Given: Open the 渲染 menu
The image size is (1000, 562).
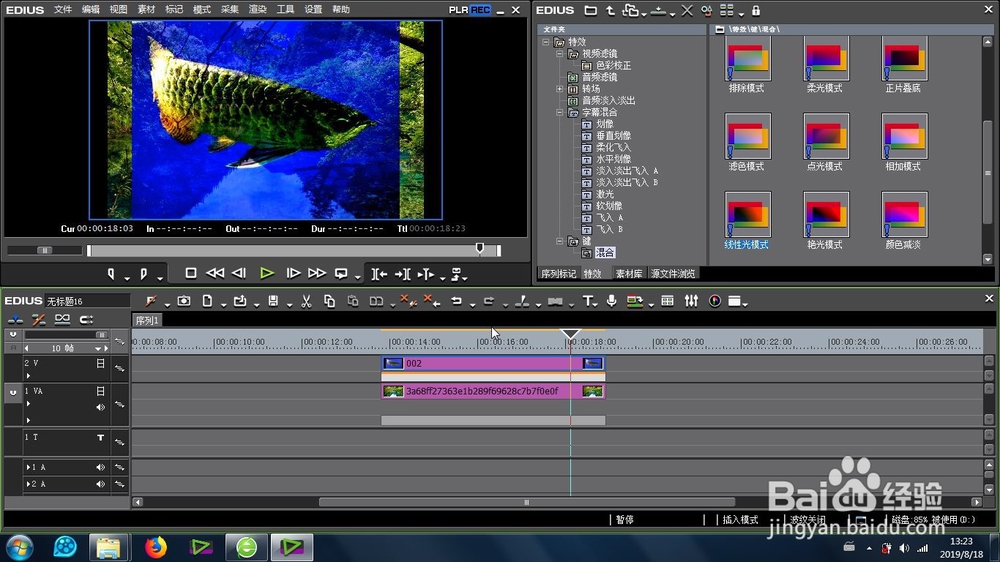Looking at the screenshot, I should [x=257, y=10].
